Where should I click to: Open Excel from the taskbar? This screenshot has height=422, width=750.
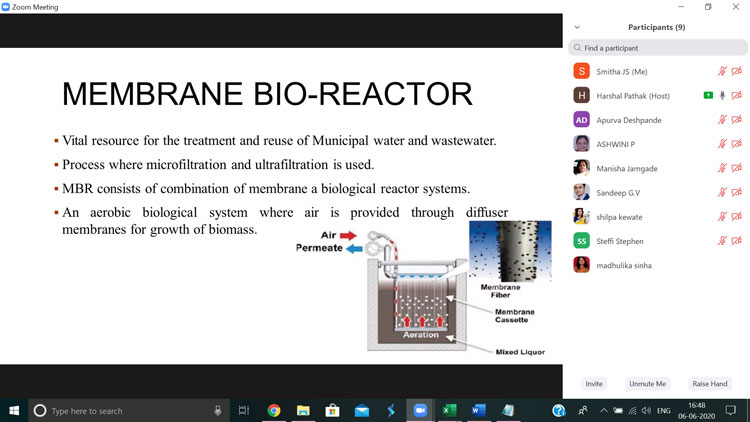(450, 410)
